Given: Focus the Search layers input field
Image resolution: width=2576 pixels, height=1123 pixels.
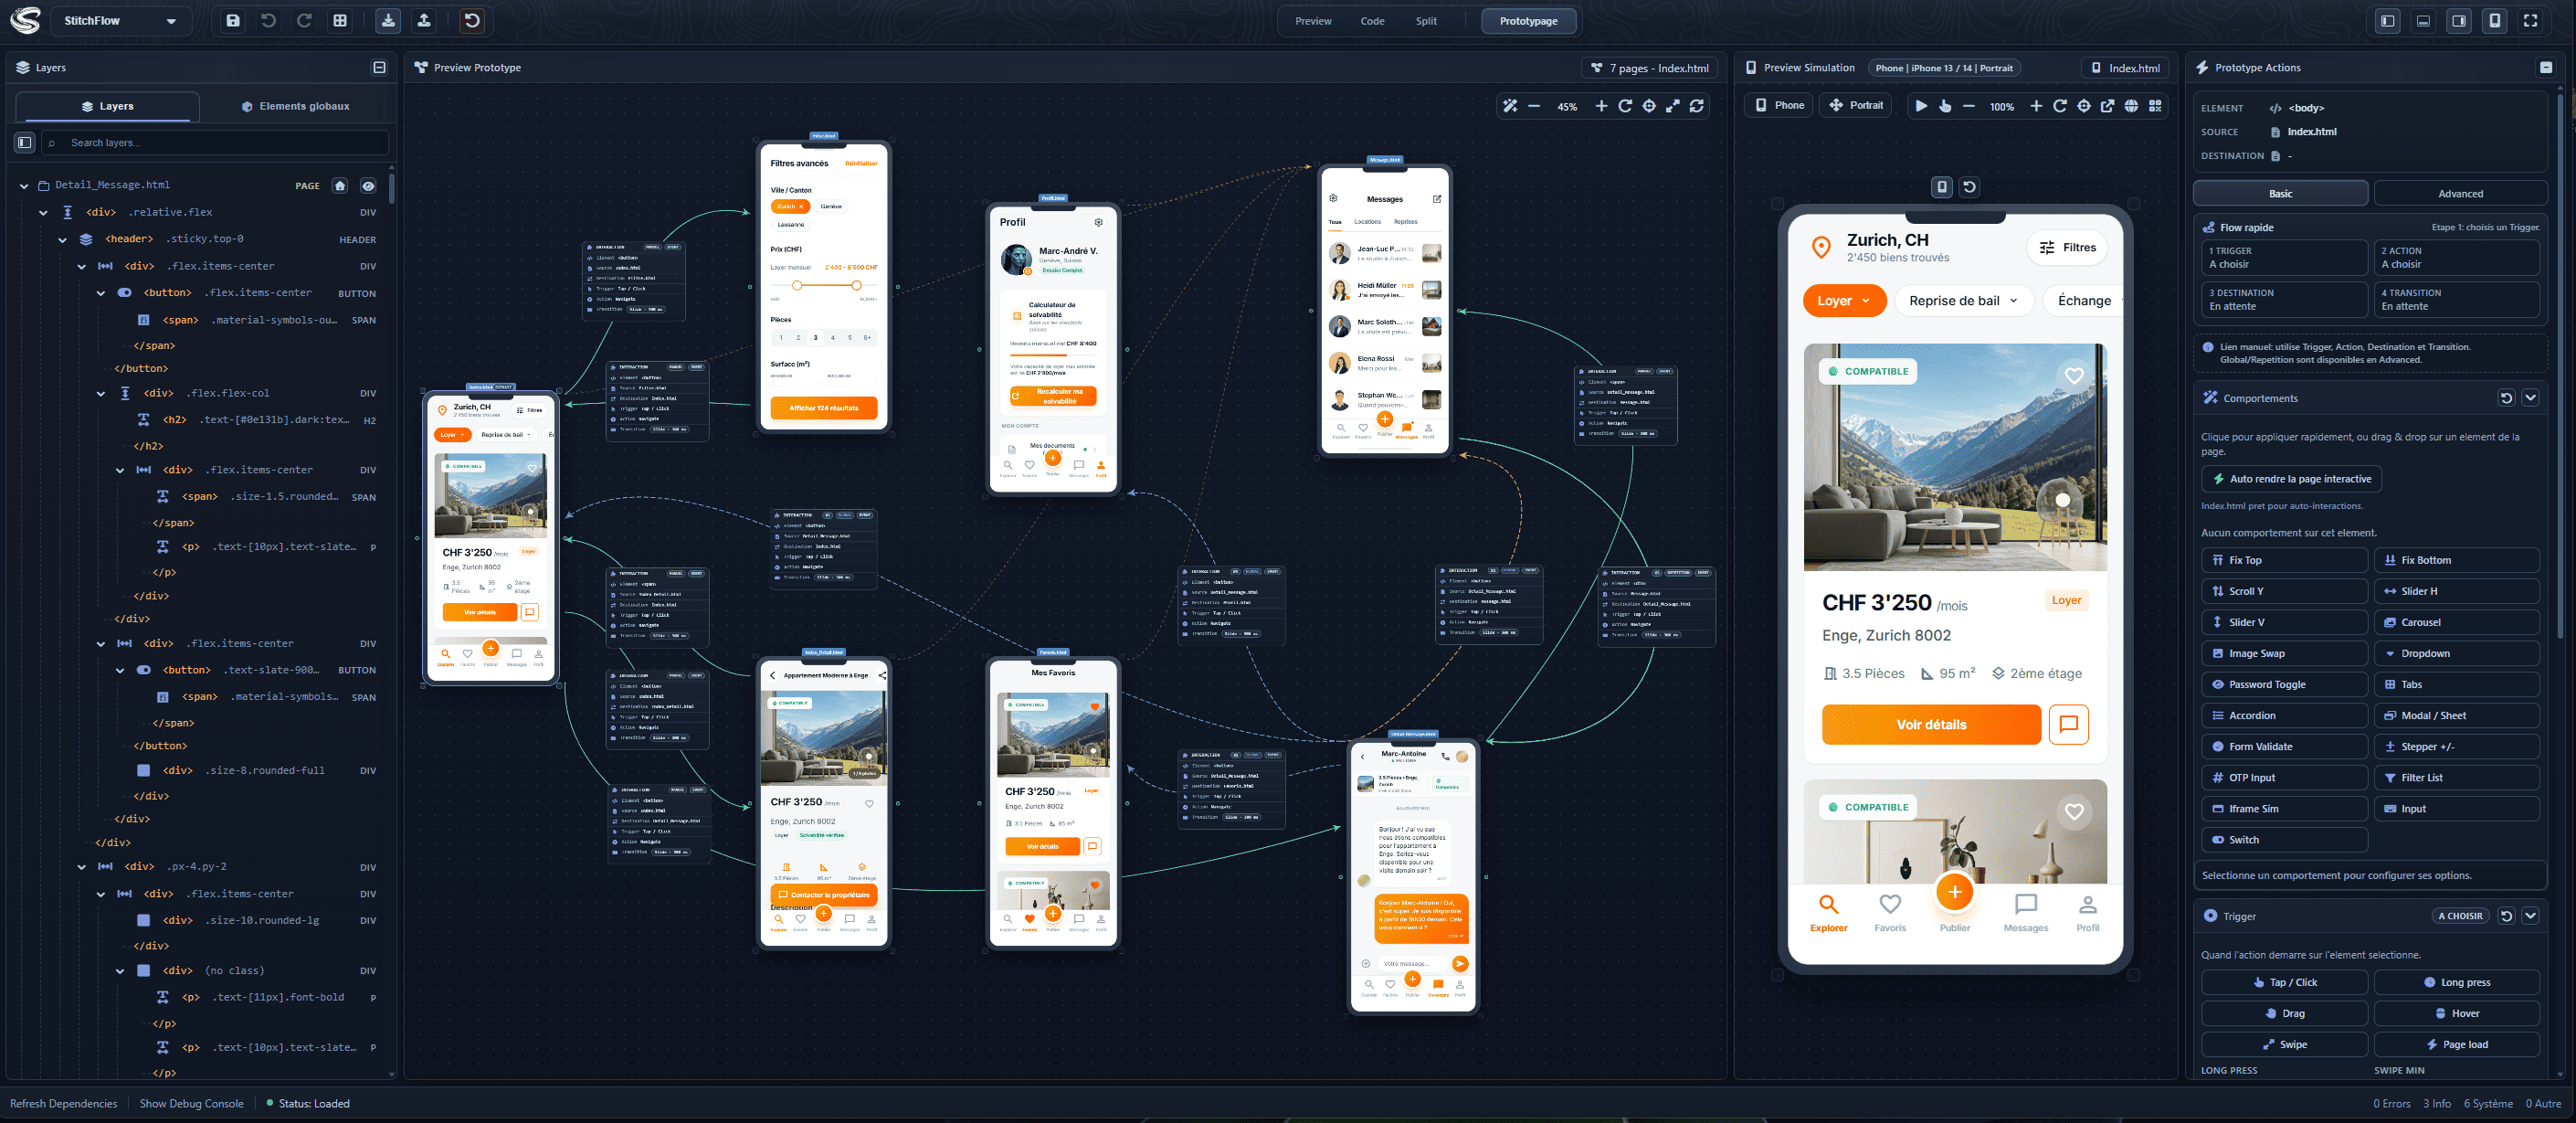Looking at the screenshot, I should [x=215, y=143].
